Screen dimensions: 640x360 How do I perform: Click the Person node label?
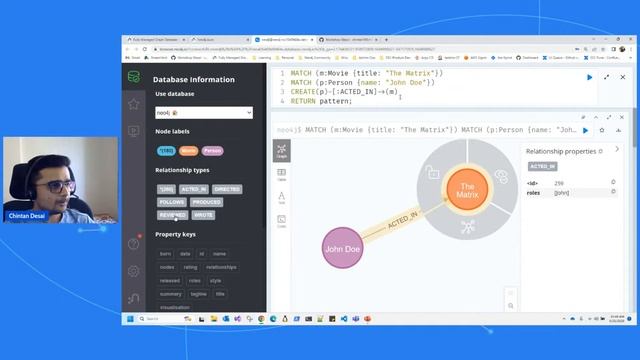(212, 151)
